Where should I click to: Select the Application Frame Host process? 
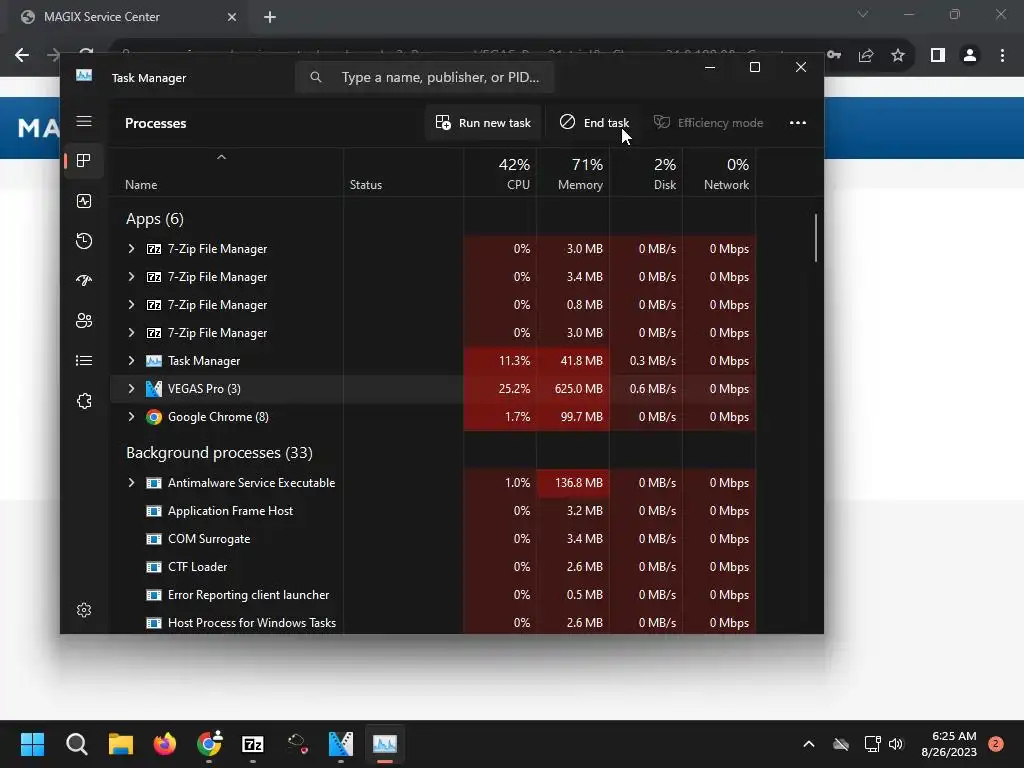click(x=433, y=511)
